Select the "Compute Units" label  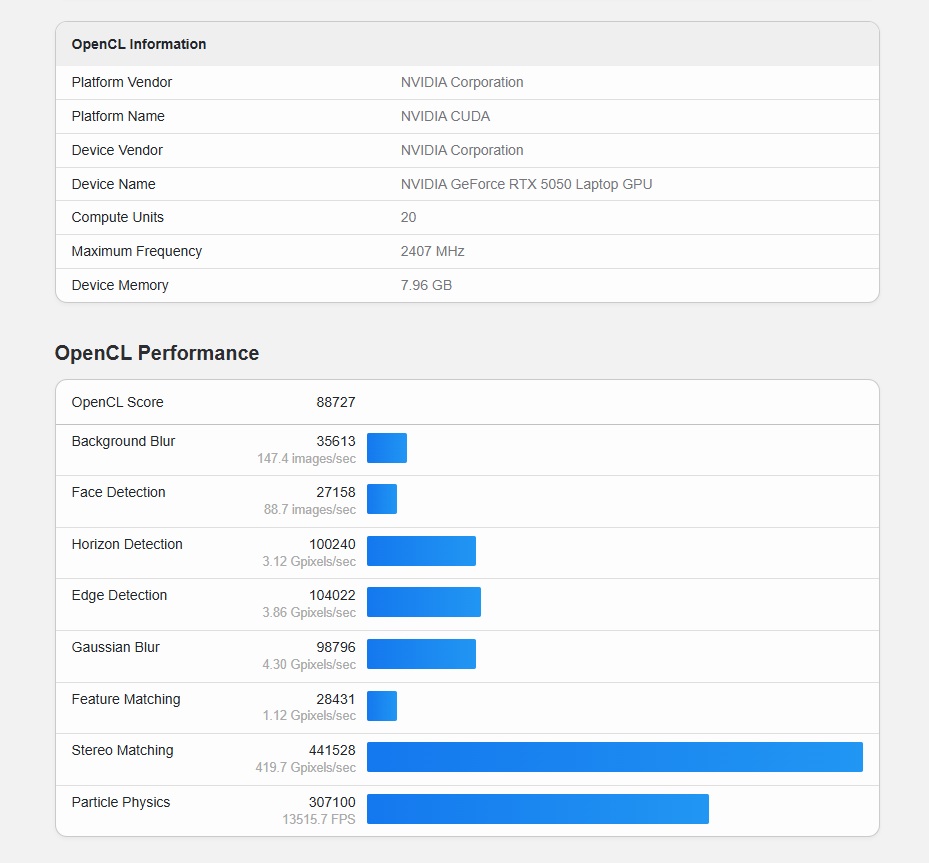coord(117,217)
